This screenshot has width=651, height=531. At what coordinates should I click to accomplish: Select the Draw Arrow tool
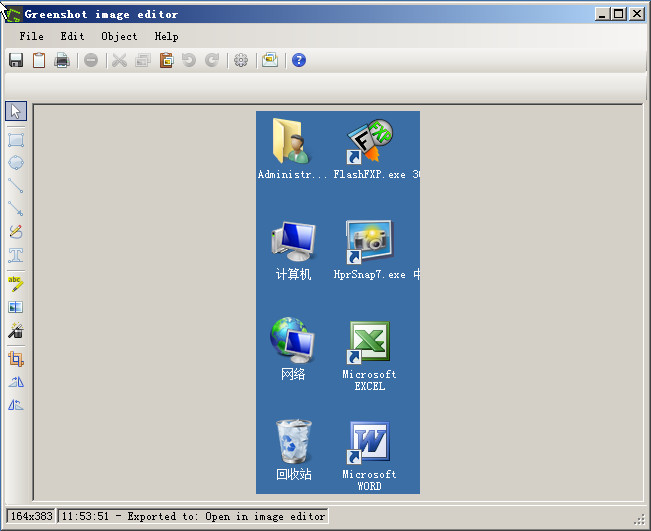[x=16, y=208]
